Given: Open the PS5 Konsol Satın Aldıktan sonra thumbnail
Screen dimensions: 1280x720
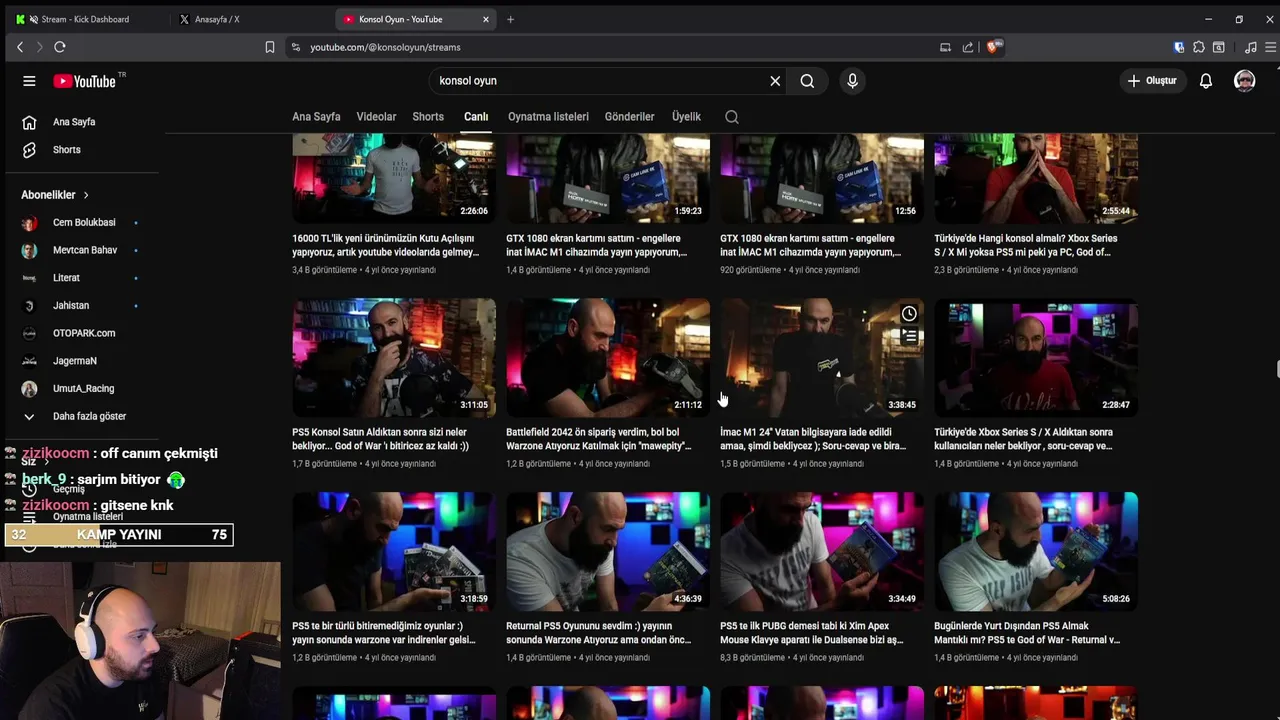Looking at the screenshot, I should (x=394, y=357).
